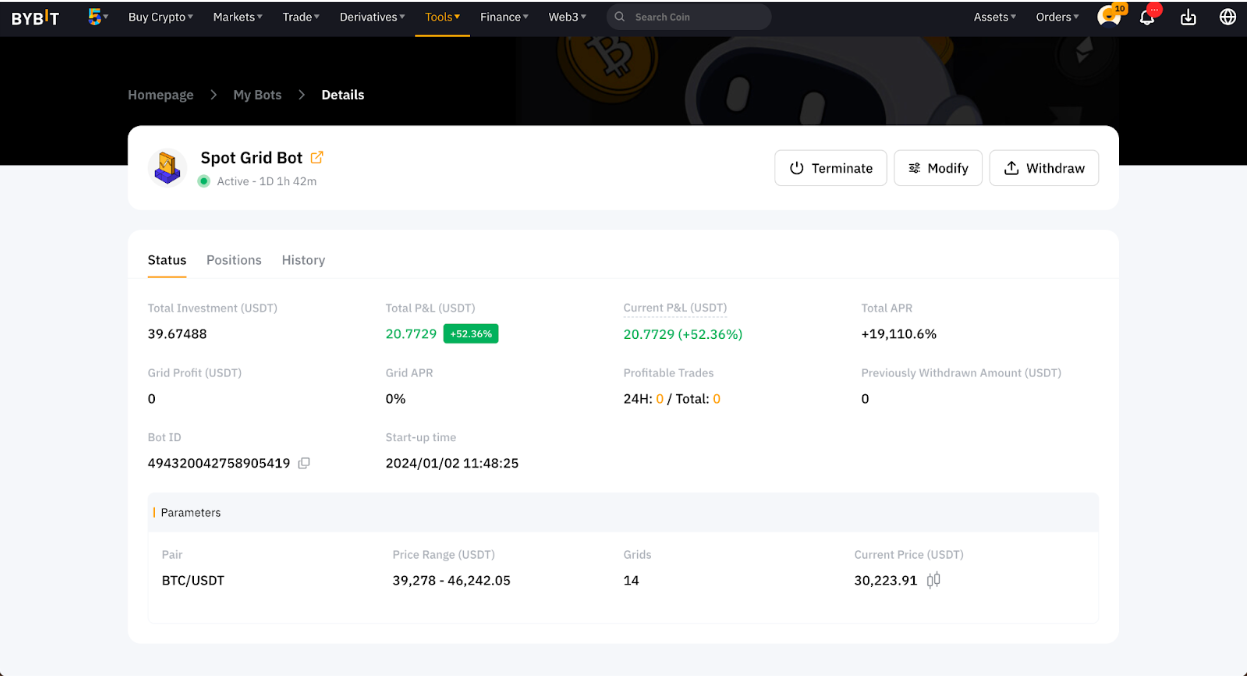This screenshot has height=680, width=1254.
Task: Click the Modify button
Action: (938, 168)
